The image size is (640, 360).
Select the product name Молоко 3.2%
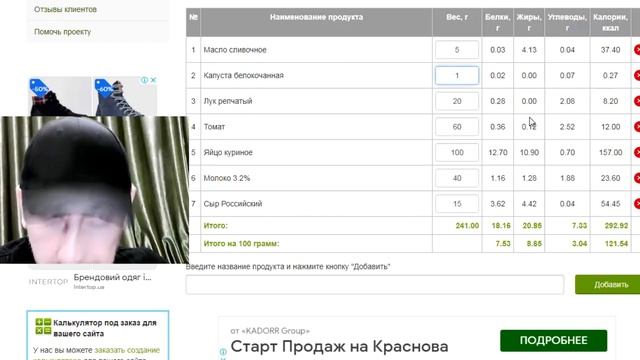coord(227,178)
